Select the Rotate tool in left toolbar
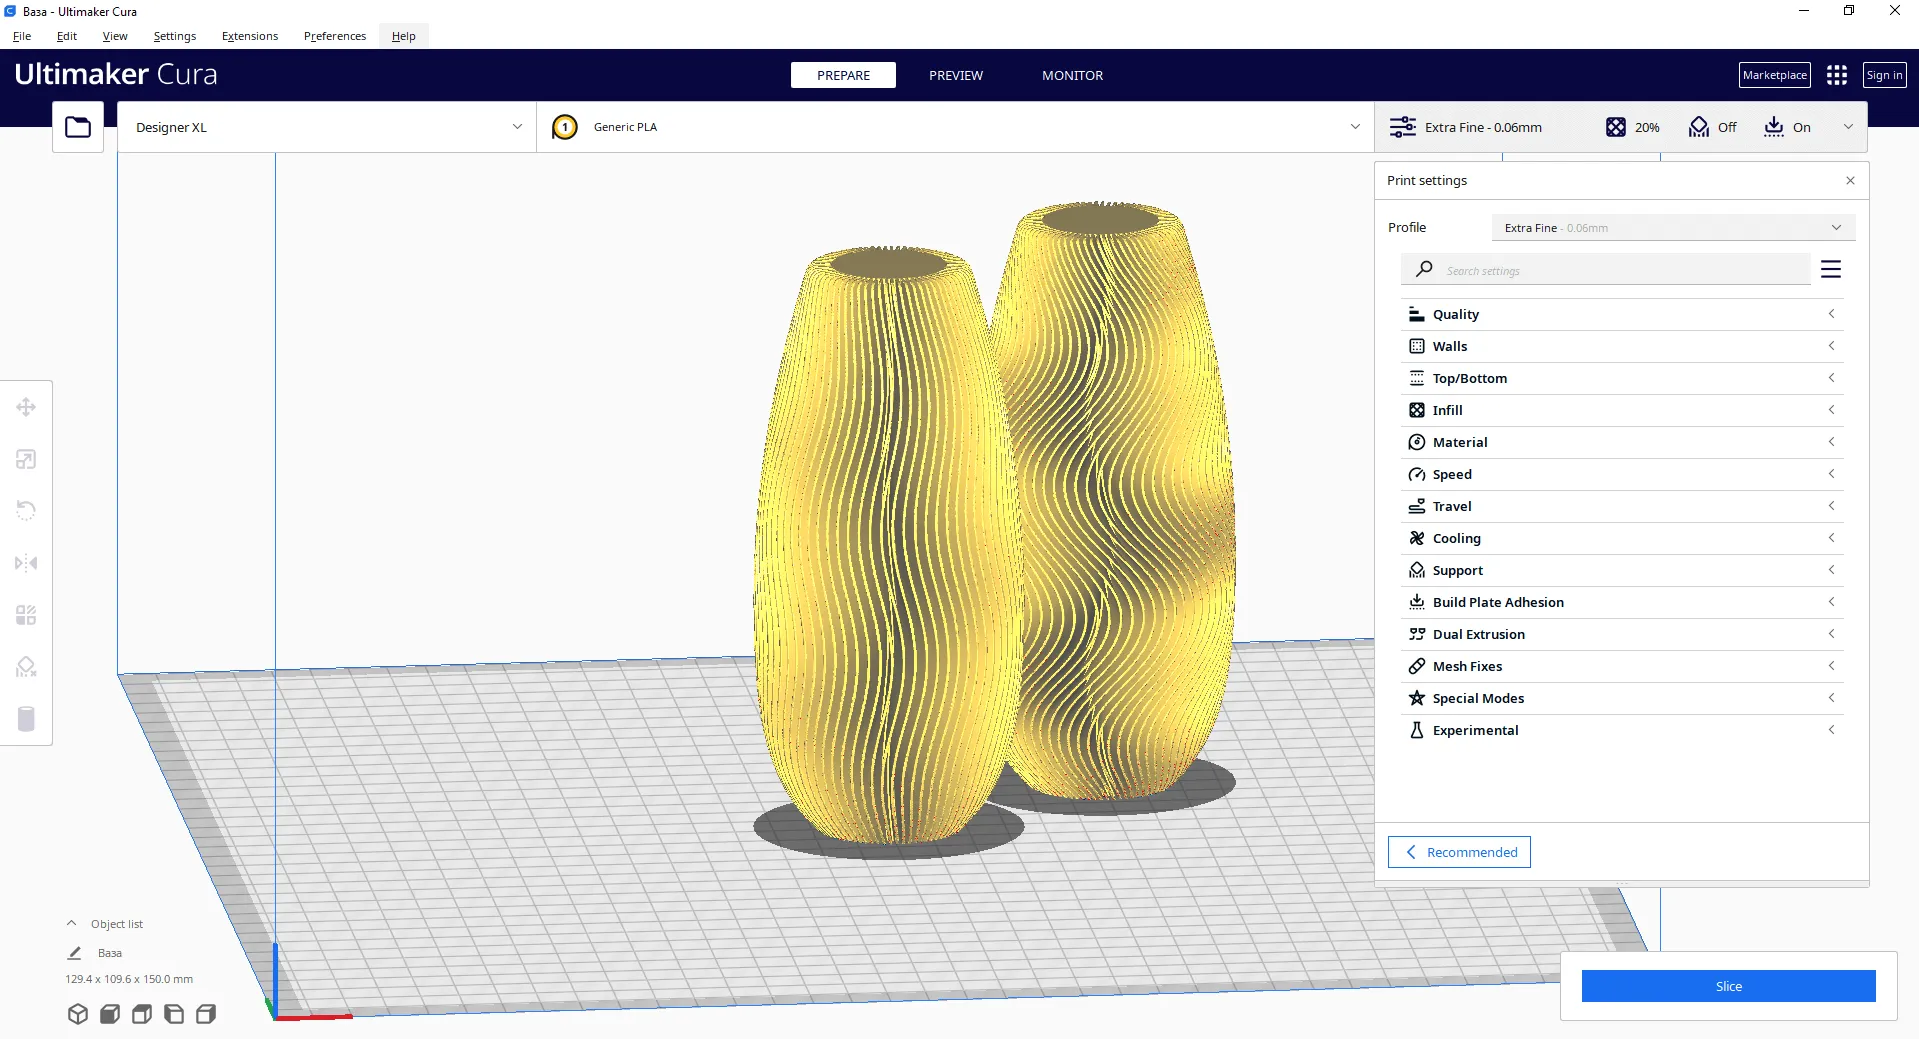This screenshot has width=1919, height=1039. [26, 511]
